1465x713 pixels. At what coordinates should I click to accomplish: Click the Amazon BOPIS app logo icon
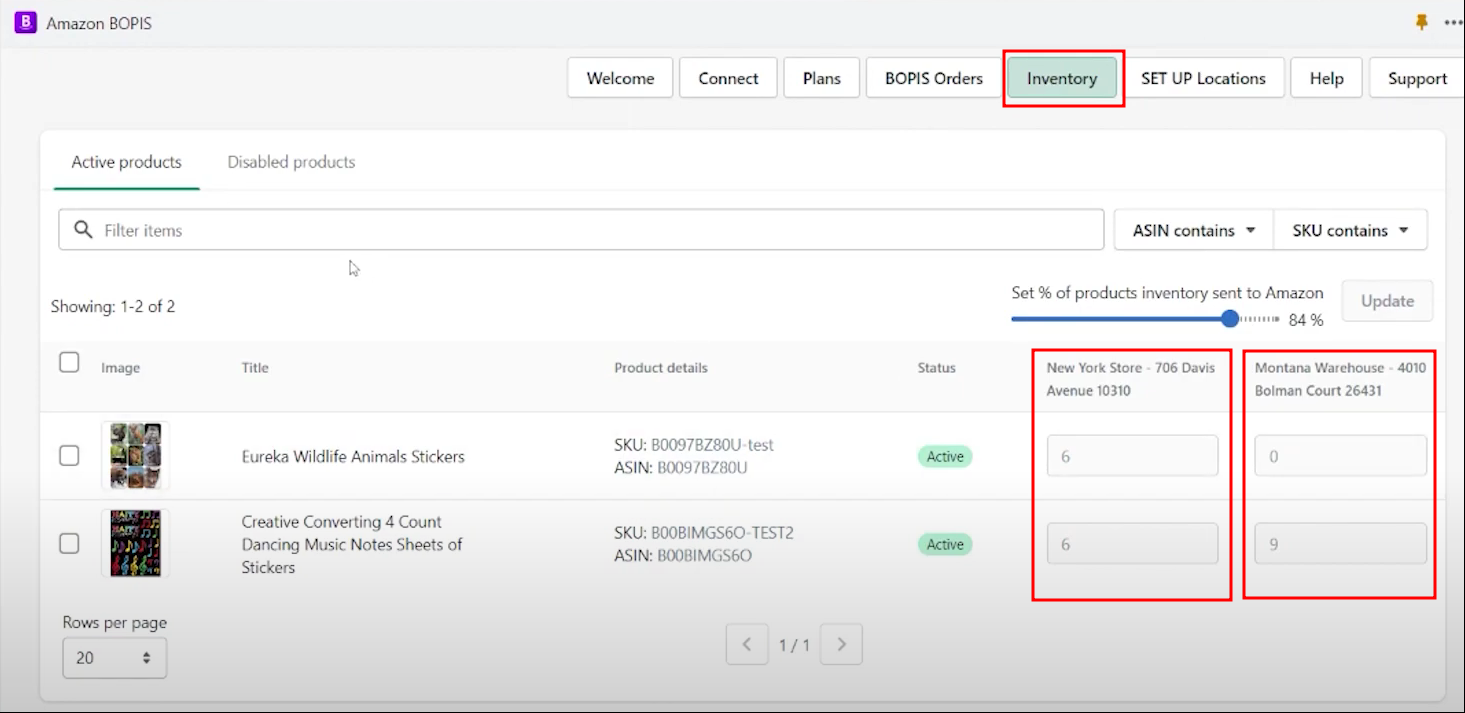click(25, 21)
